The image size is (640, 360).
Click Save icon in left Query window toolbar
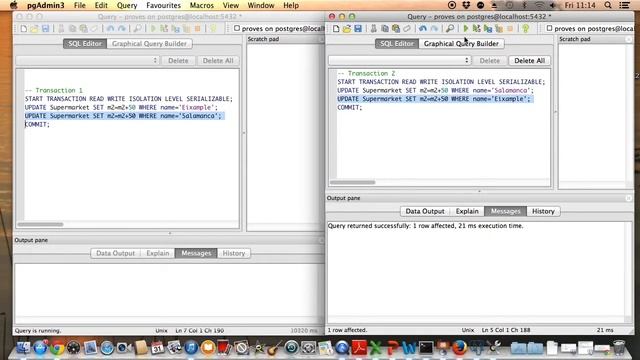(45, 29)
